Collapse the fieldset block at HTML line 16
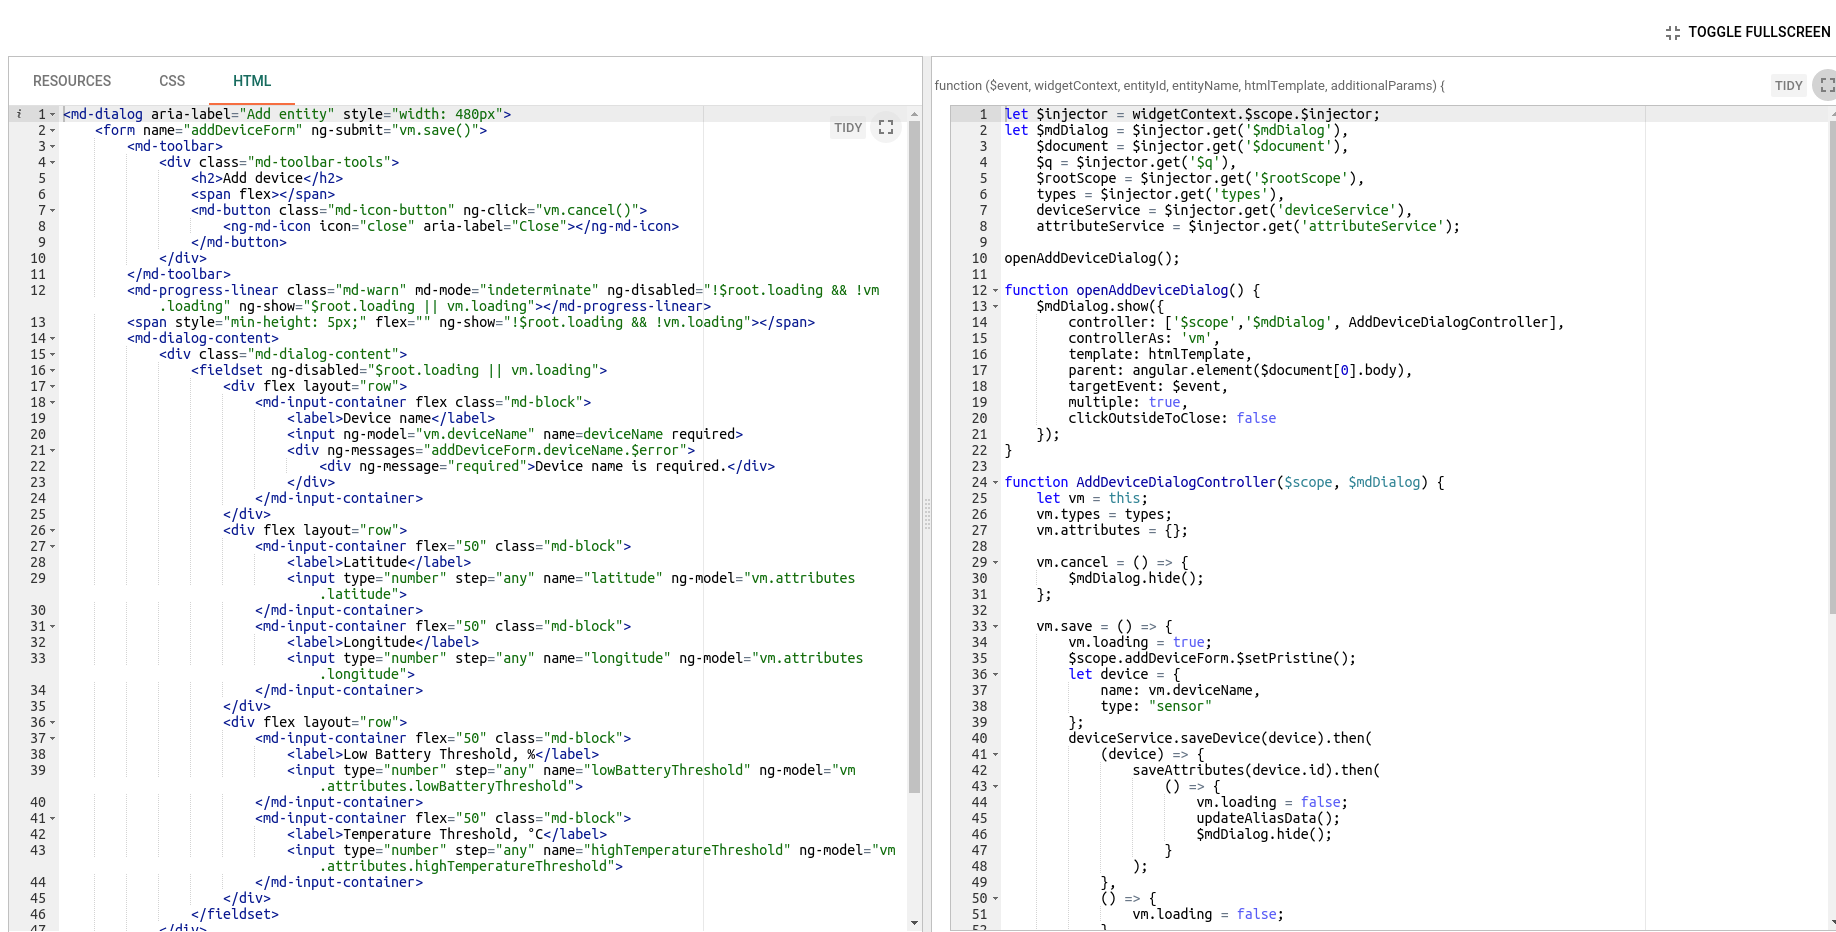The width and height of the screenshot is (1836, 932). (x=53, y=371)
